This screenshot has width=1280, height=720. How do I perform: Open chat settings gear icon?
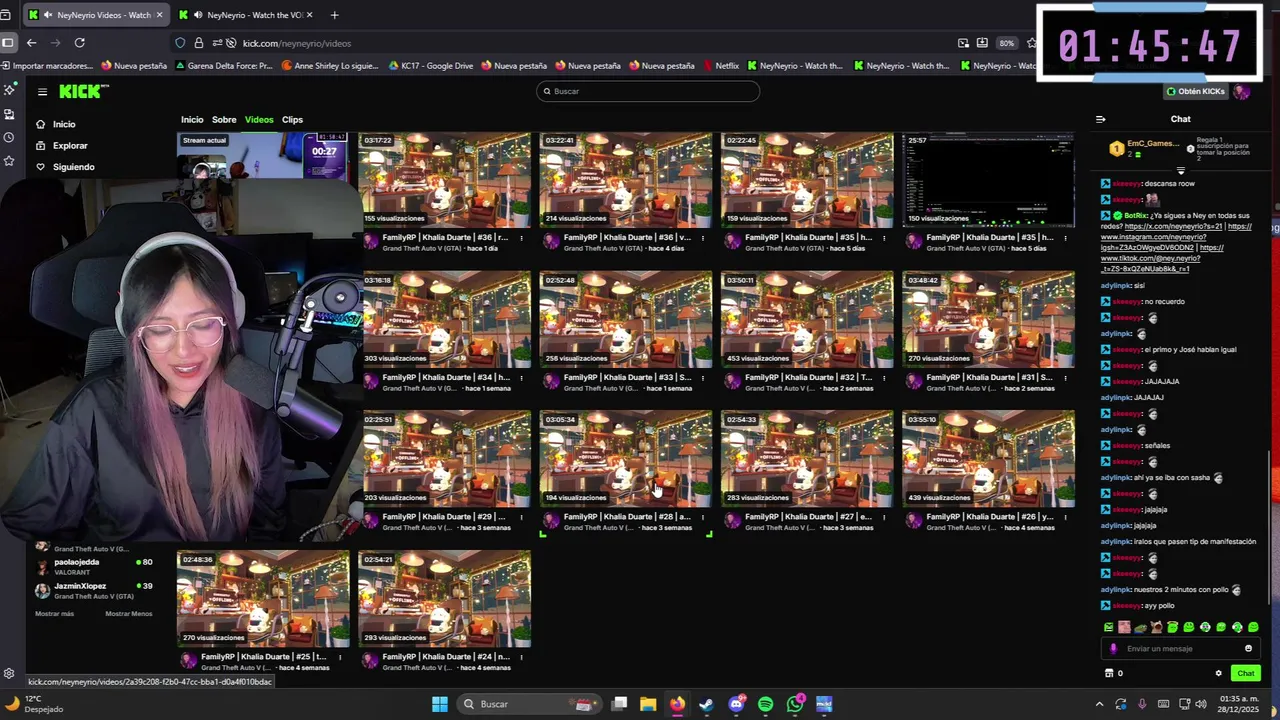point(1218,673)
